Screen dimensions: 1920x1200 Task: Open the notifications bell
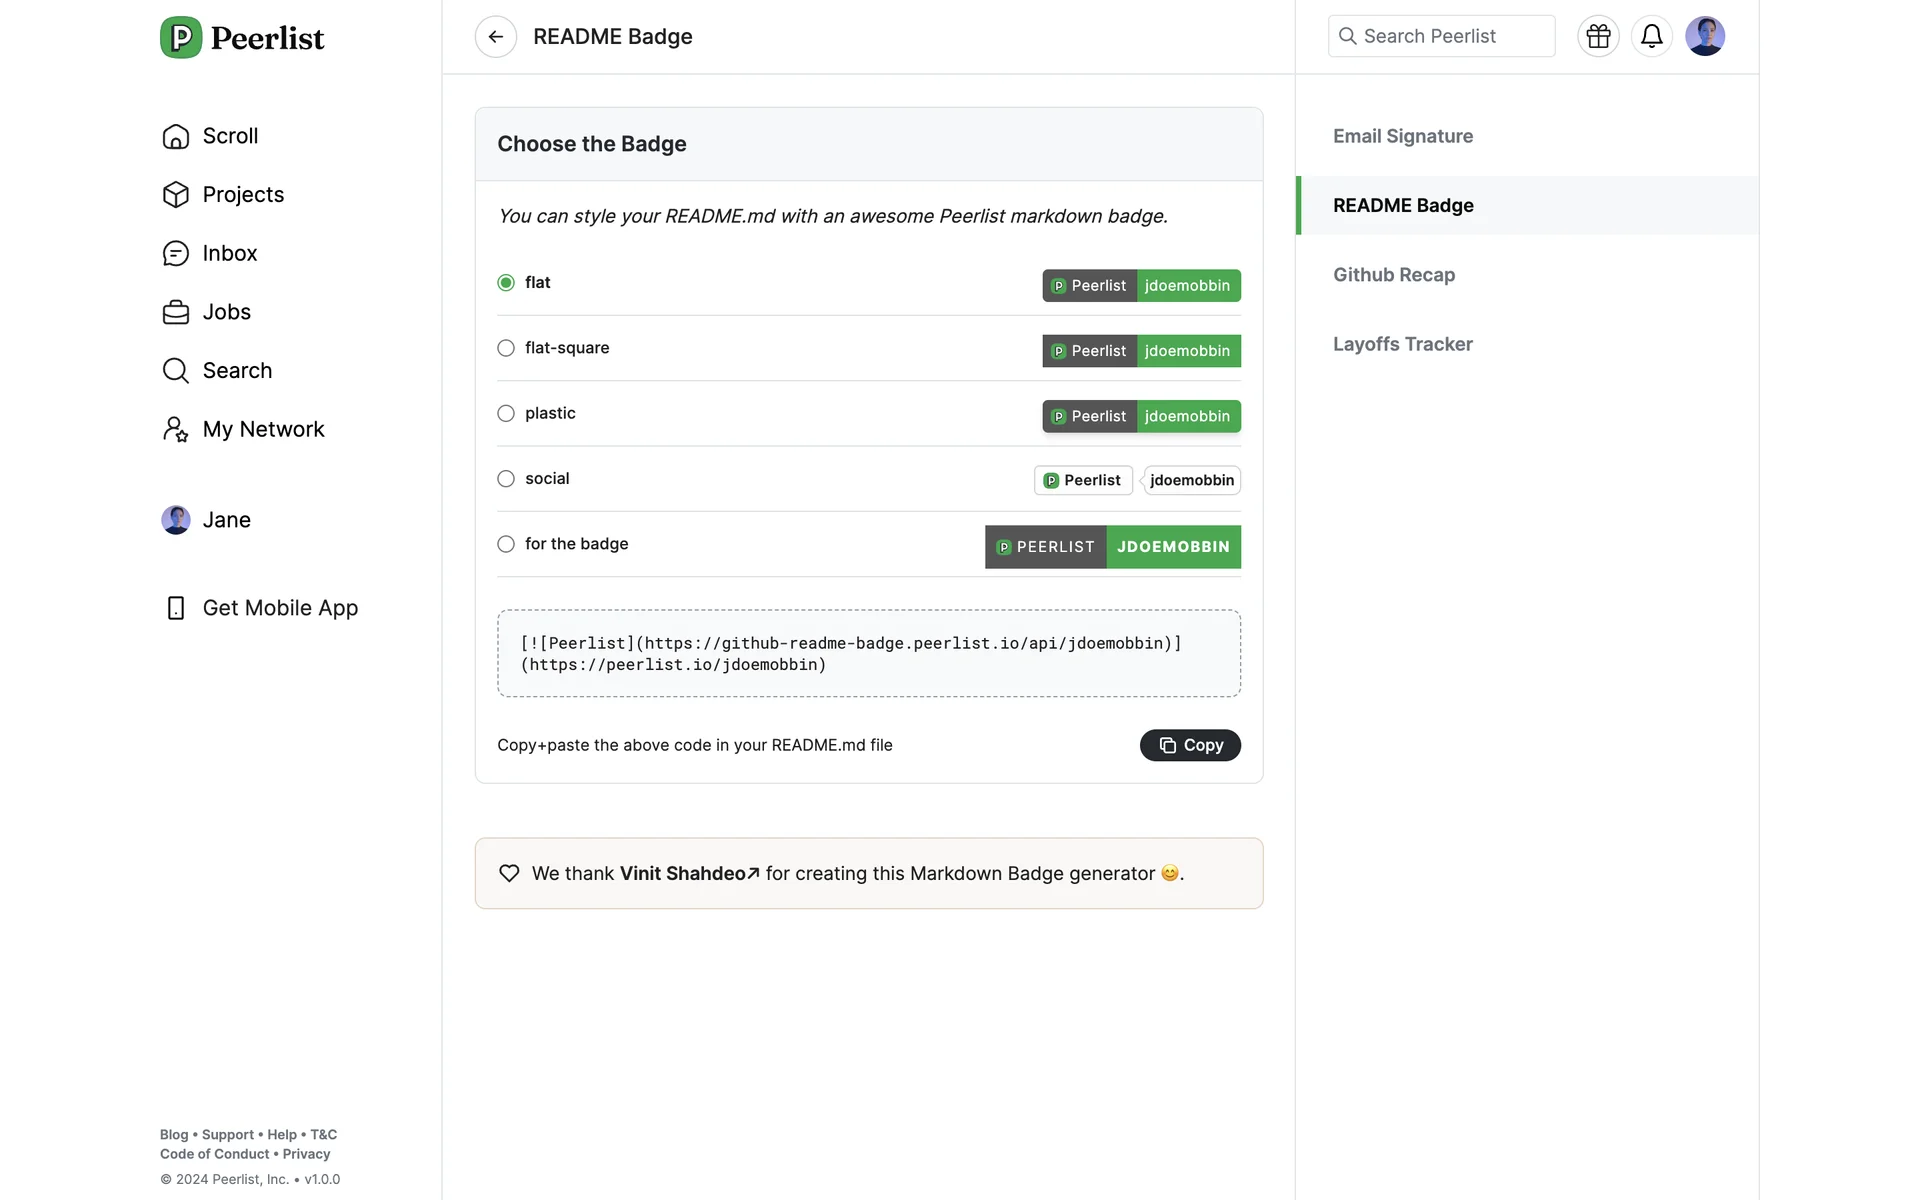point(1651,37)
